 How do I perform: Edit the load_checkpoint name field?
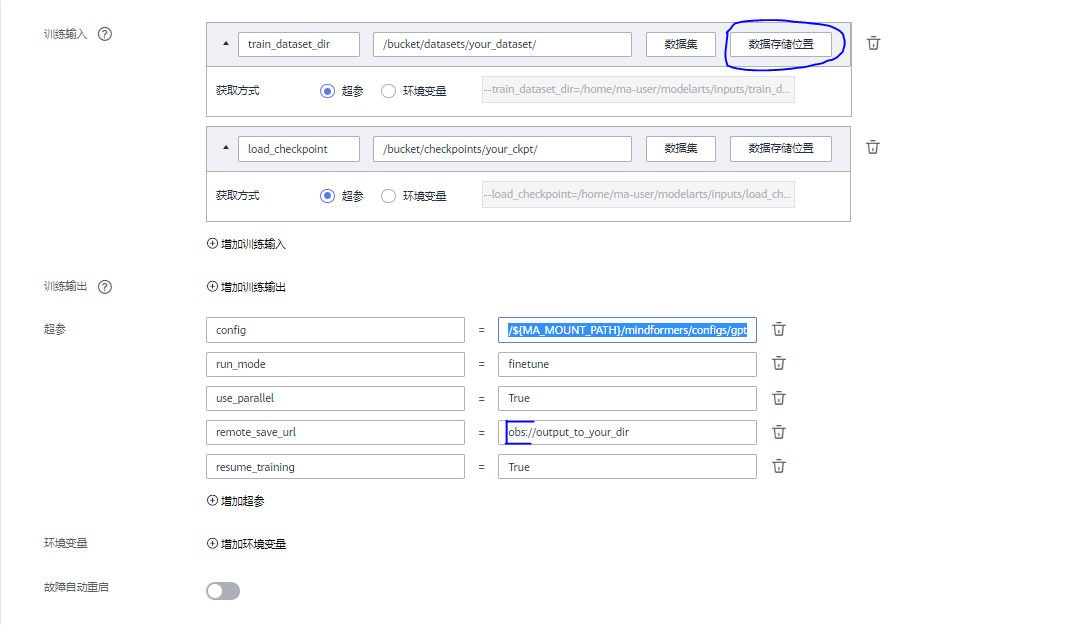click(299, 149)
